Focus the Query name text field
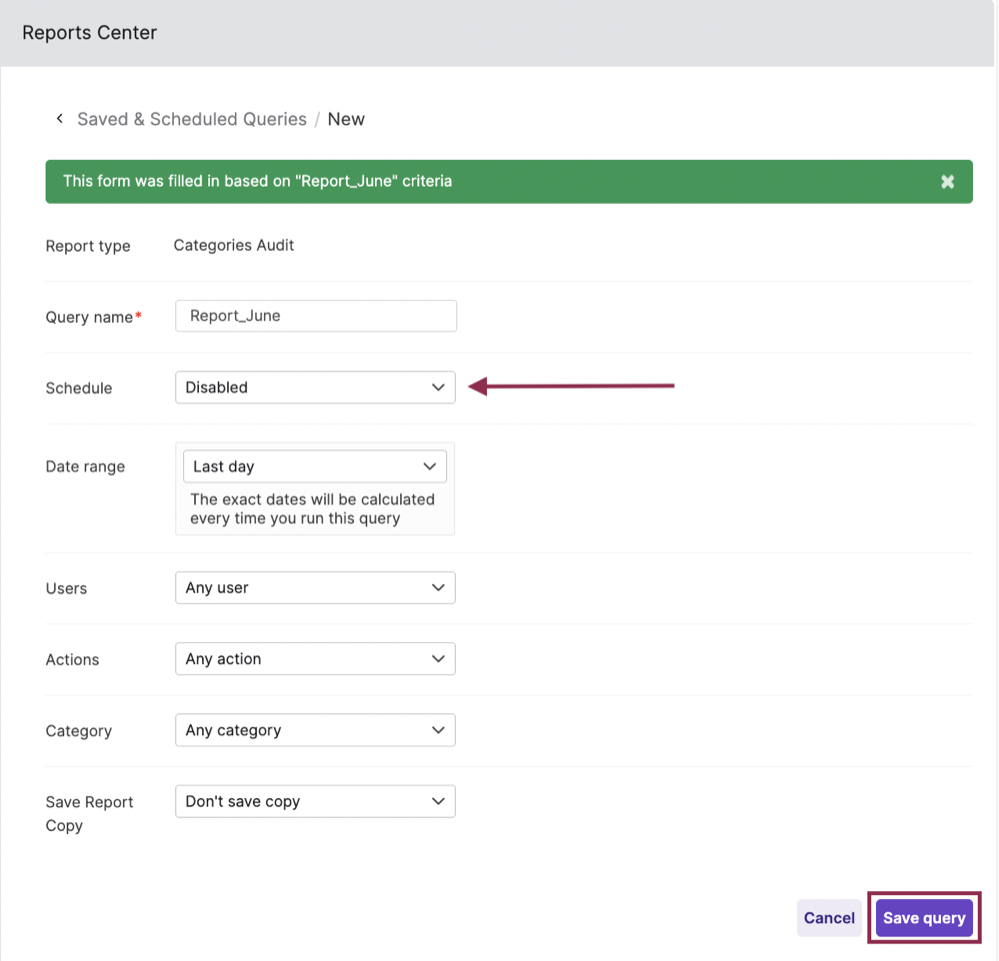999x961 pixels. [315, 316]
